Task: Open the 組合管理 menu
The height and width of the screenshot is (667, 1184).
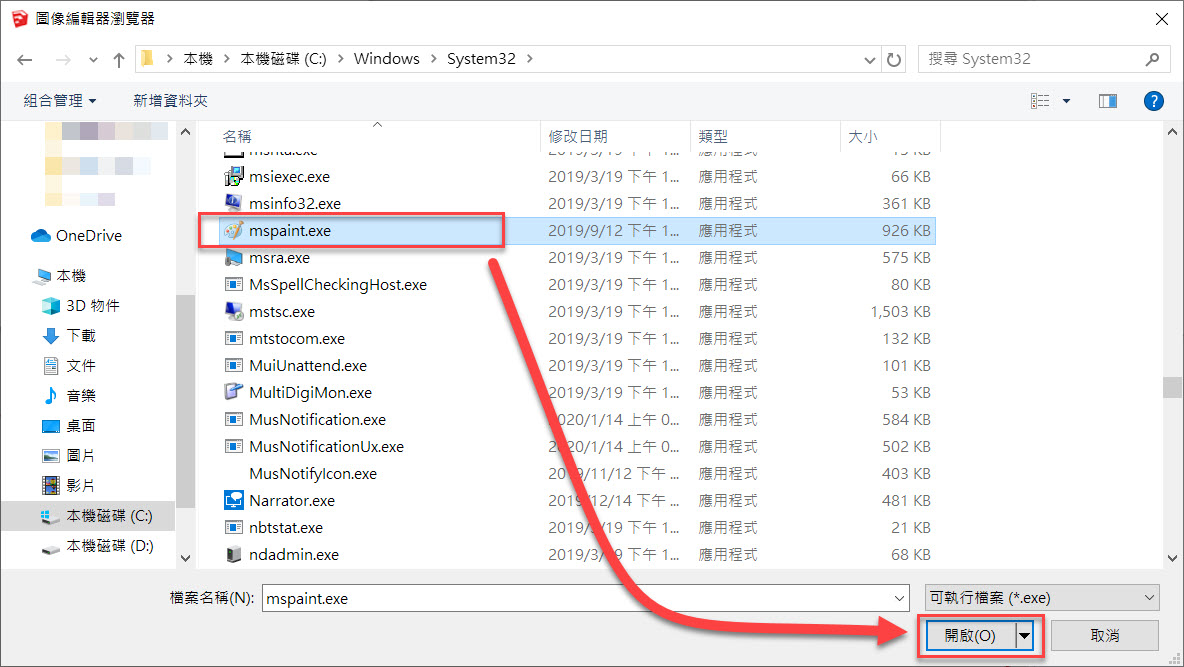Action: [60, 100]
